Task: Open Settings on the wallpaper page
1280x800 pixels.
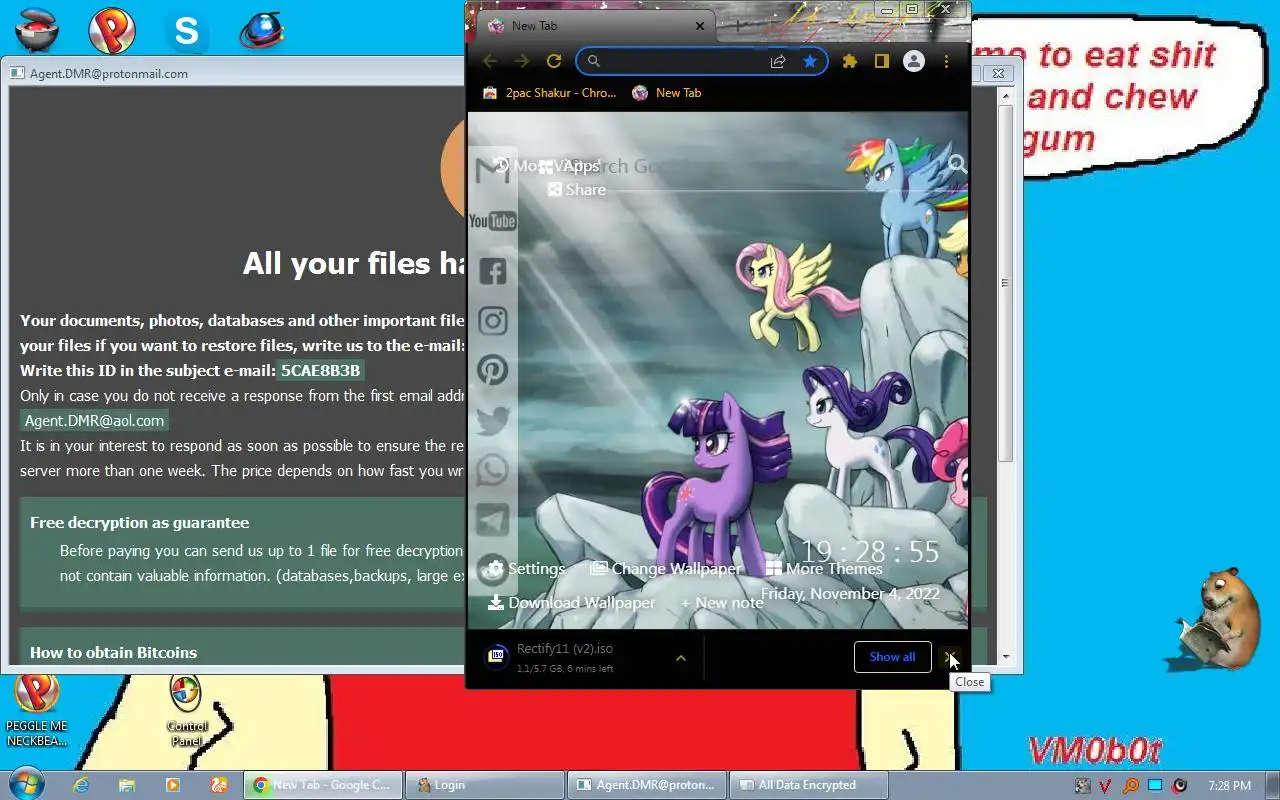Action: (525, 569)
